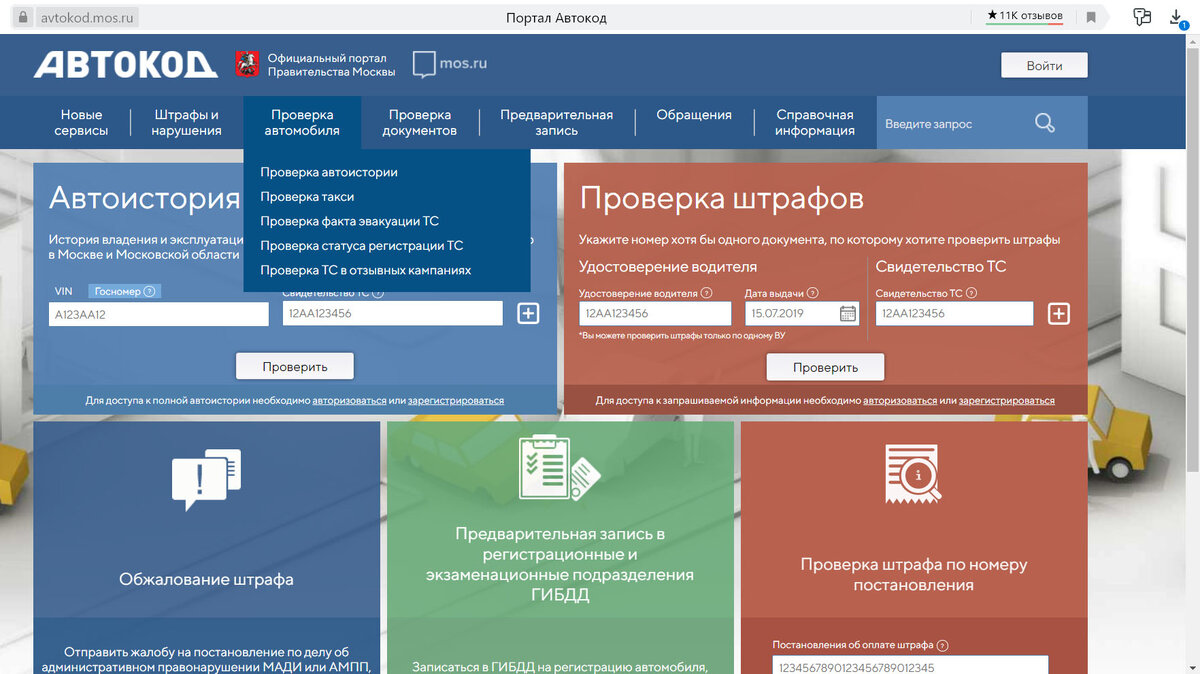Click help icon beside Постановления об оплате штрафа
Viewport: 1200px width, 674px height.
(x=942, y=645)
